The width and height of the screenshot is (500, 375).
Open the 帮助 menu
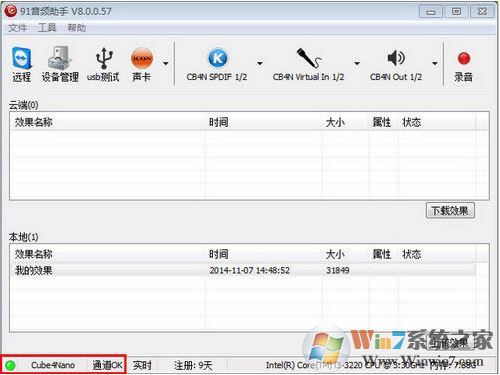click(x=77, y=28)
